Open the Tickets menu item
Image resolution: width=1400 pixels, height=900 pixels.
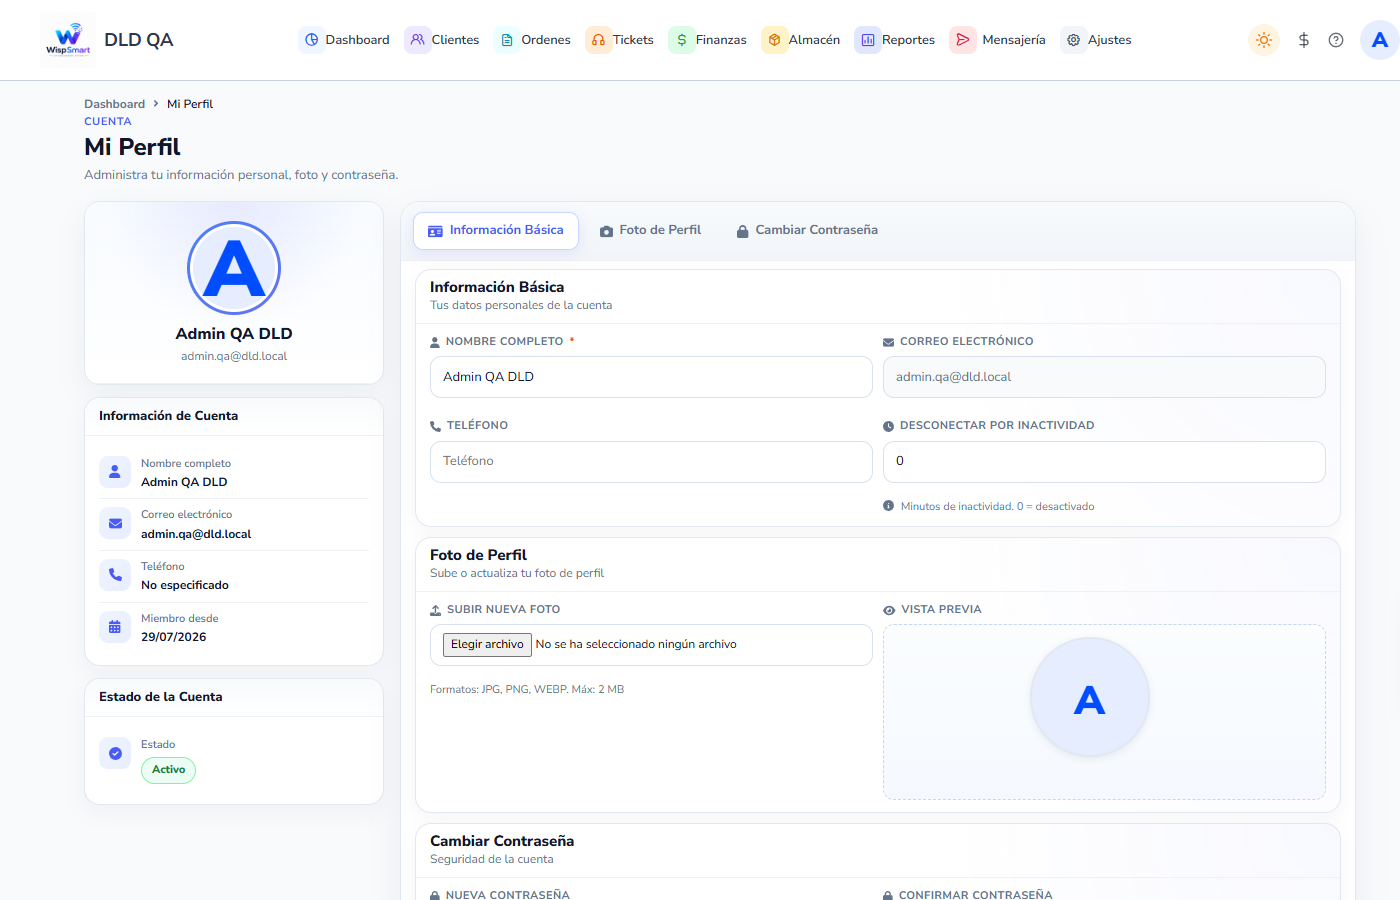pyautogui.click(x=621, y=40)
